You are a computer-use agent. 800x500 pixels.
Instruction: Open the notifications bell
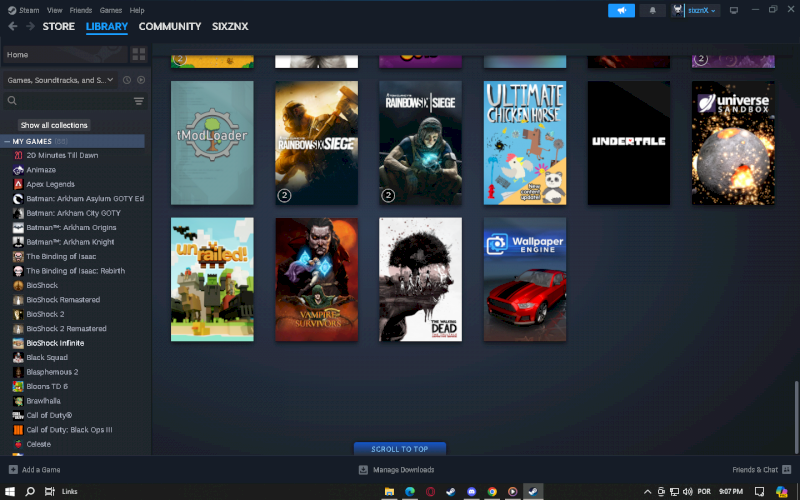653,10
